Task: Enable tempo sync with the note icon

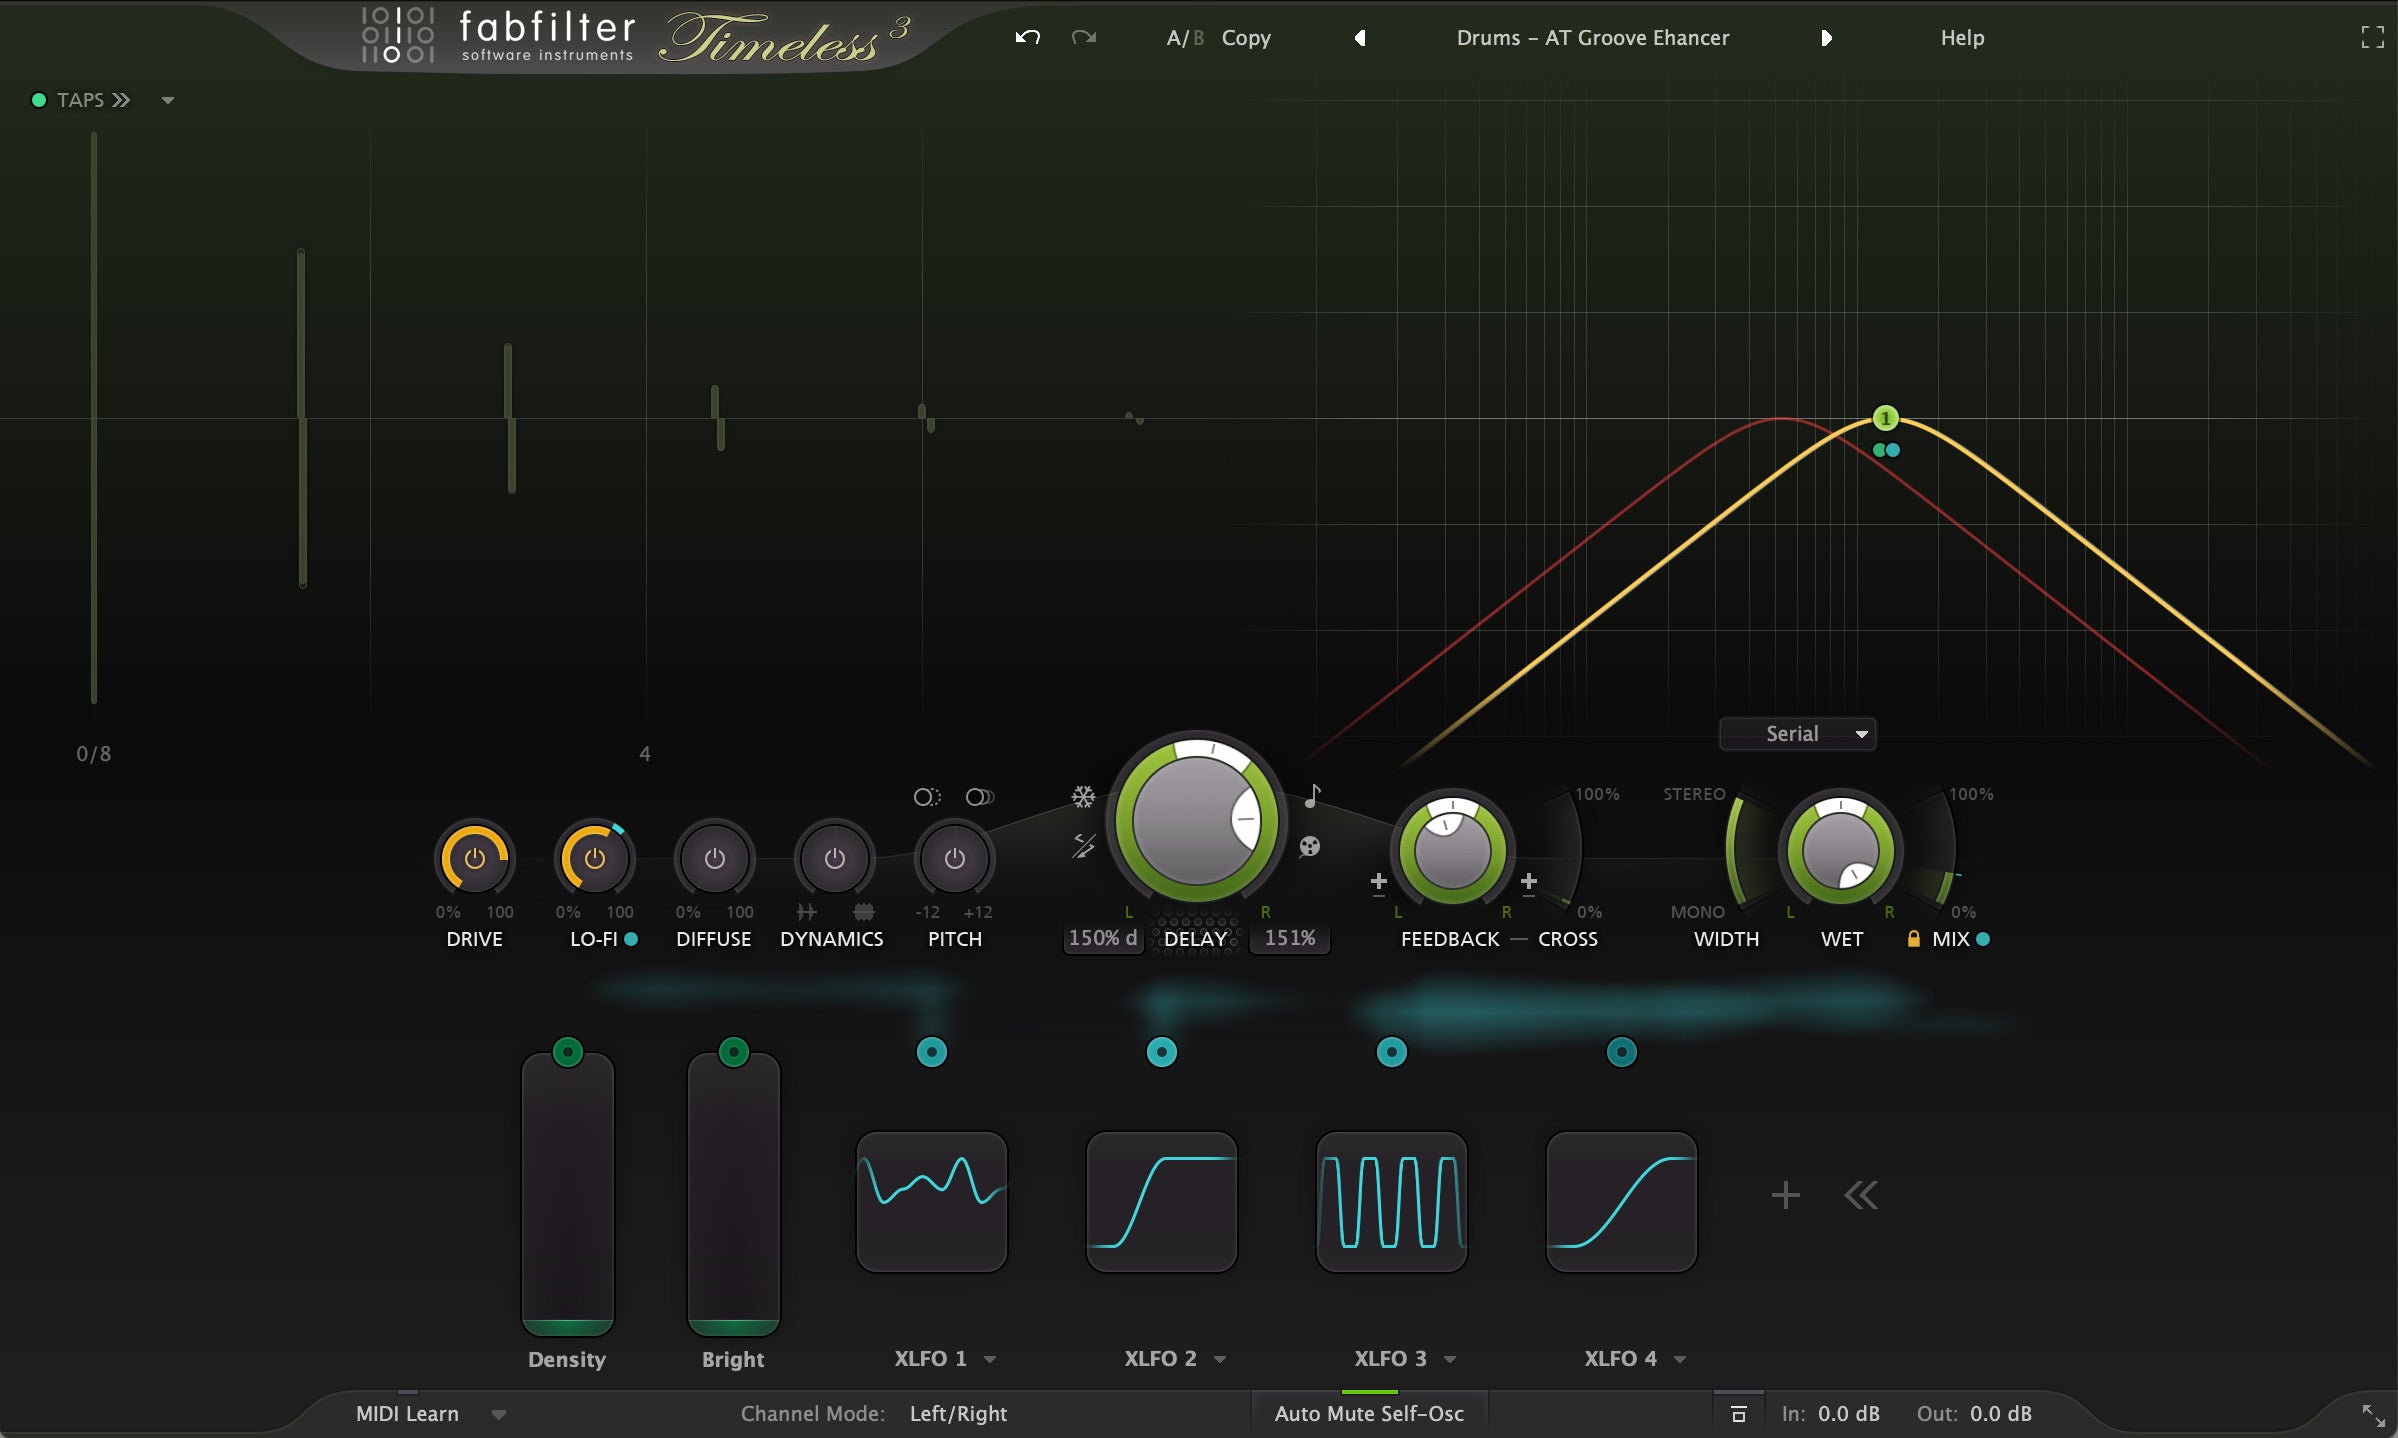Action: click(1312, 796)
